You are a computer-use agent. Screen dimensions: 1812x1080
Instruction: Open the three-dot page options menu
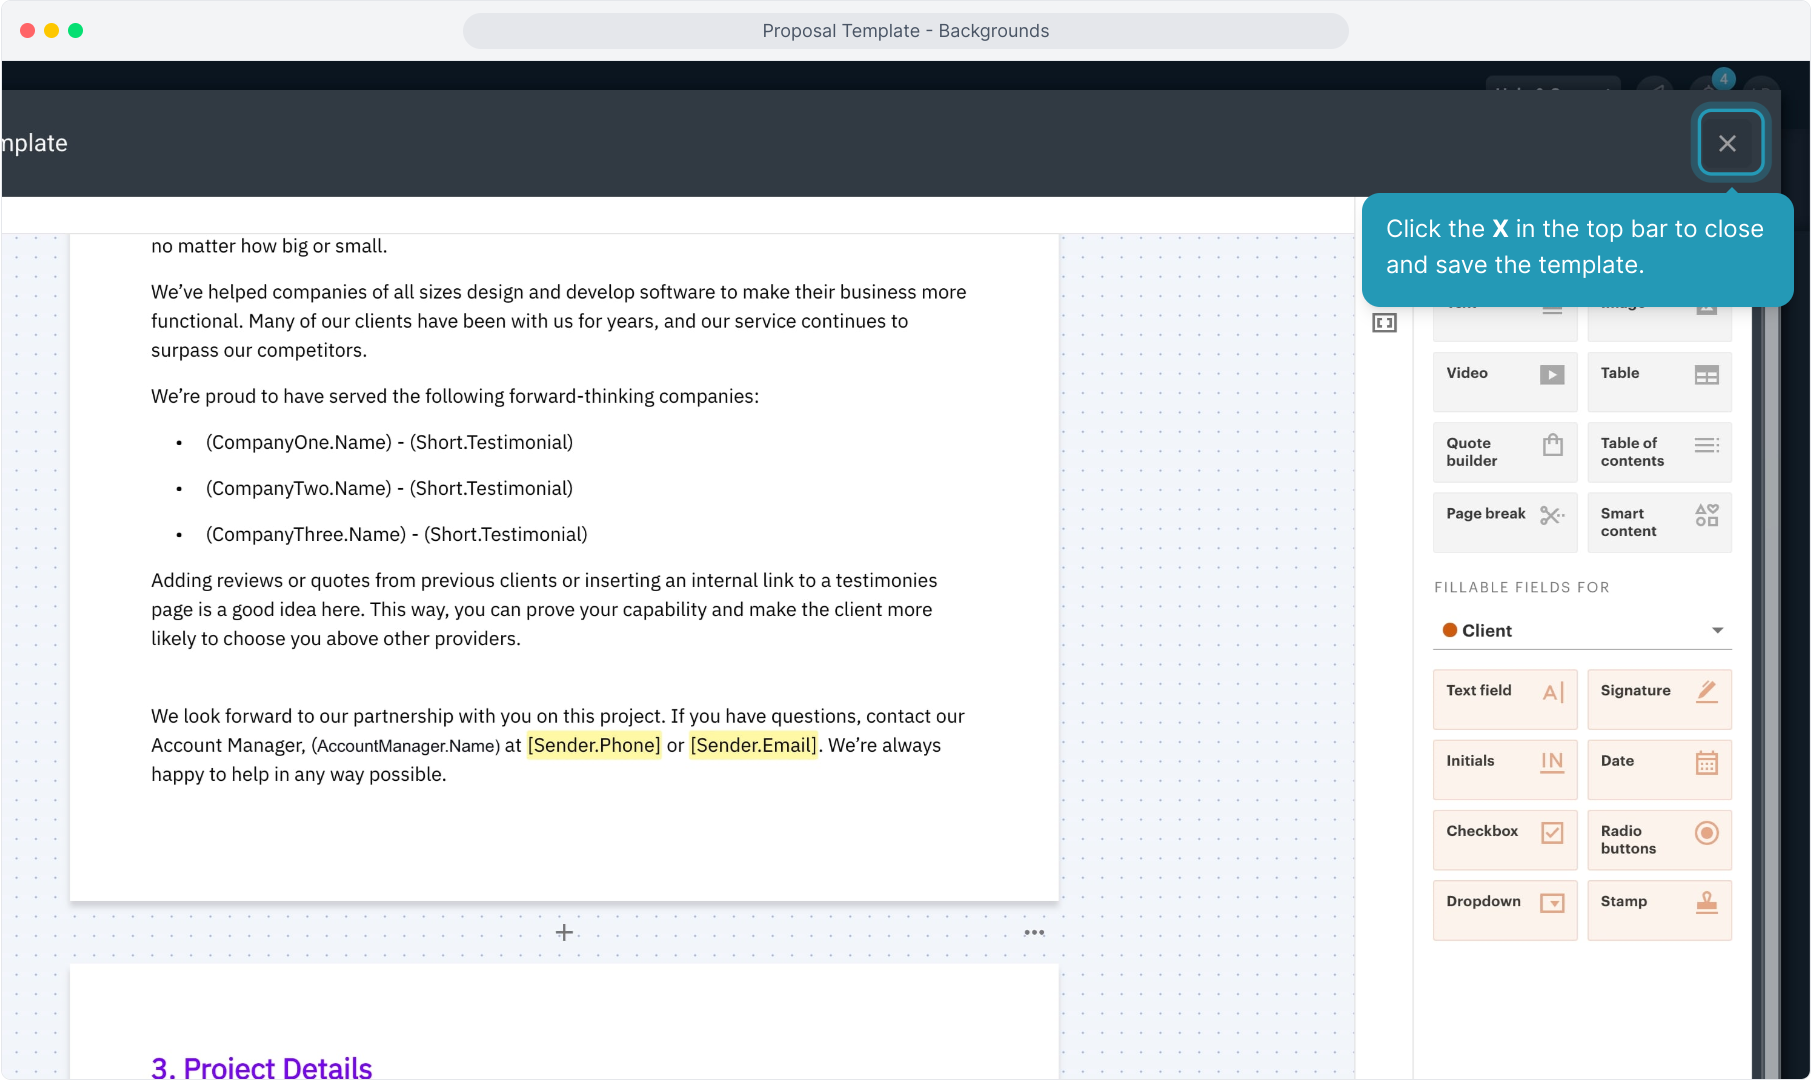[x=1034, y=932]
